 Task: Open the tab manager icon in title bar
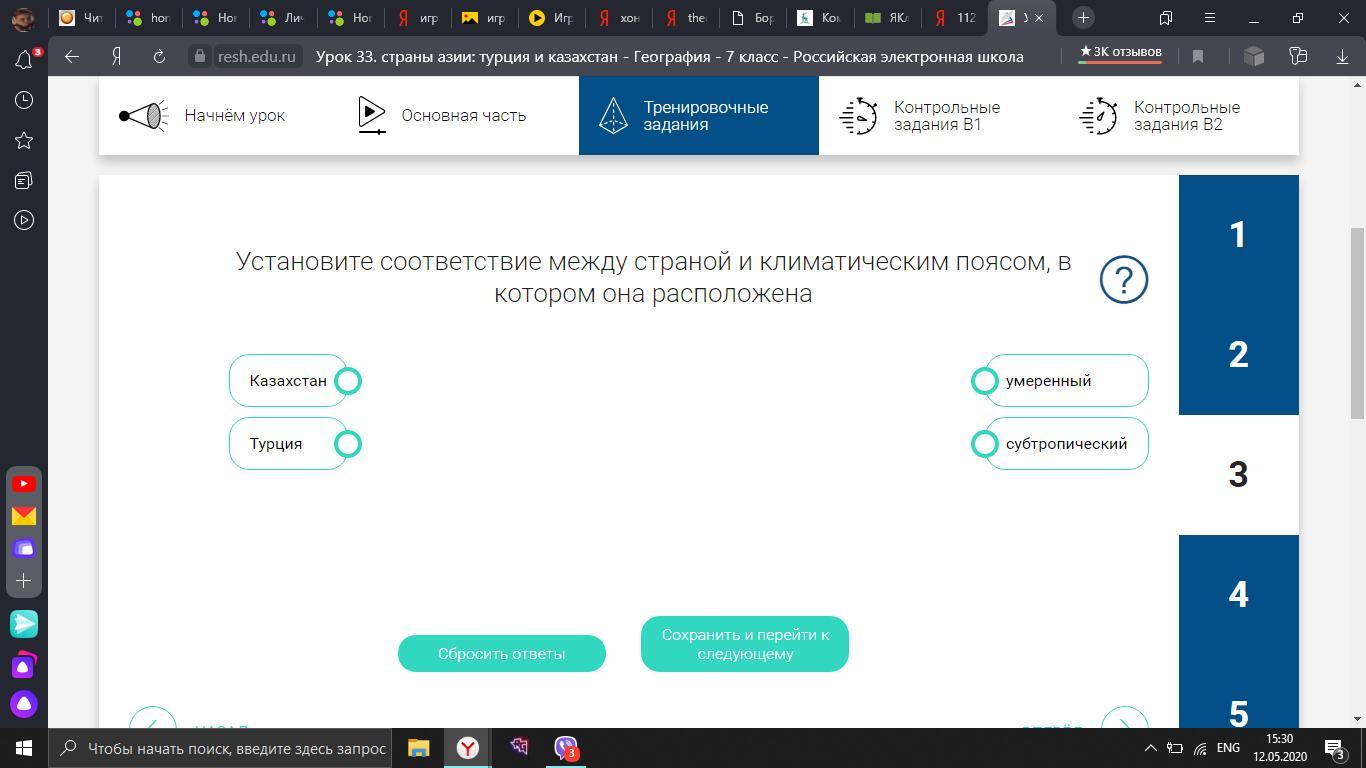click(x=1166, y=18)
